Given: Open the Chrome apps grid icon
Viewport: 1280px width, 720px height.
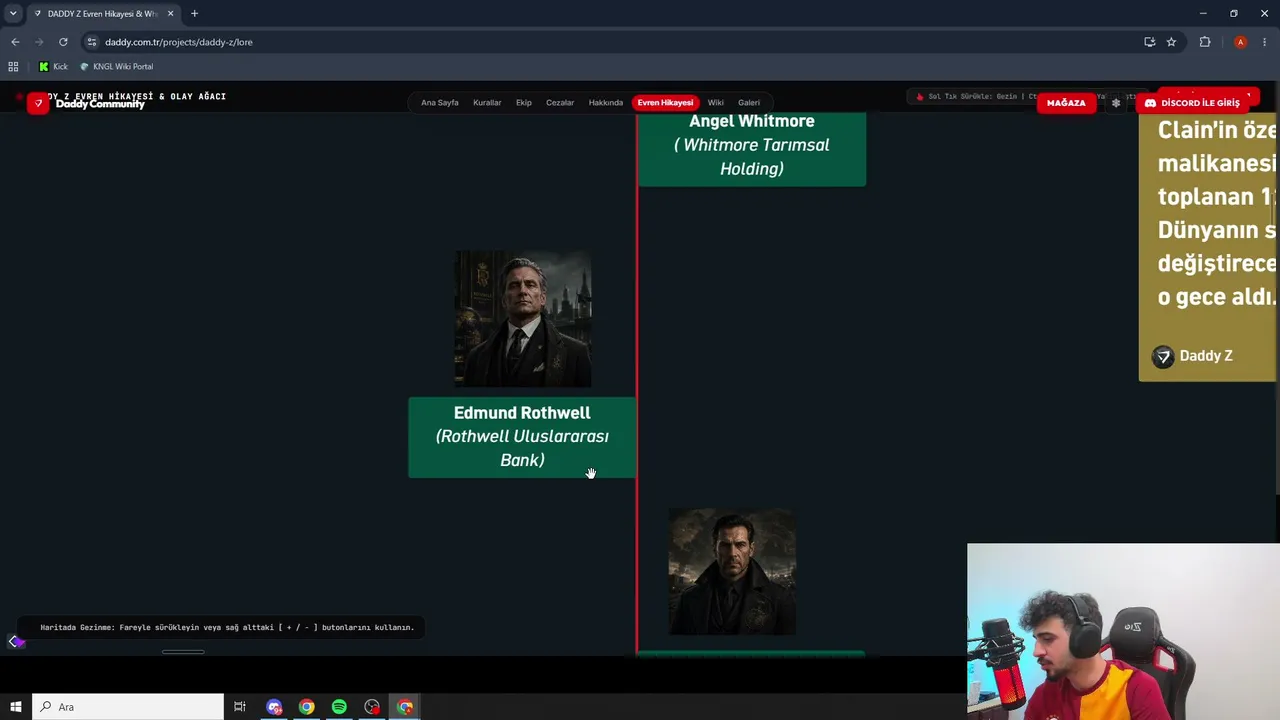Looking at the screenshot, I should [13, 67].
